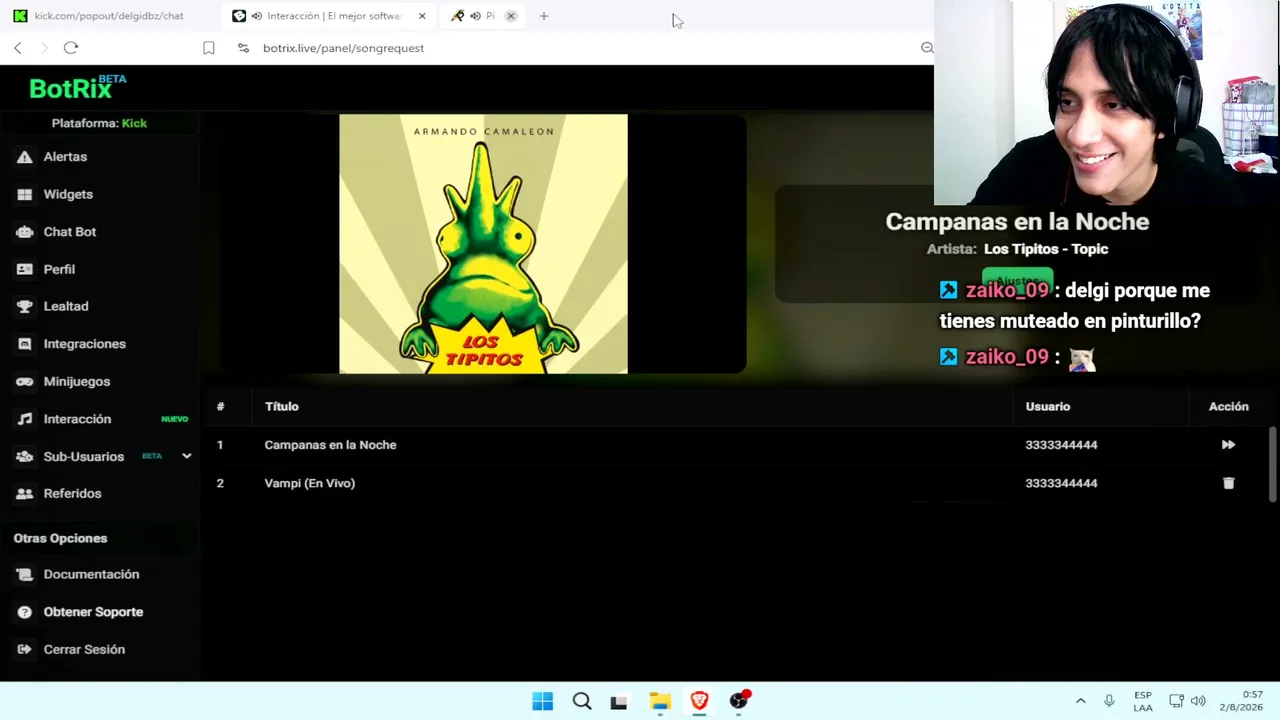This screenshot has height=720, width=1280.
Task: Select Interacción in the sidebar
Action: click(x=77, y=419)
